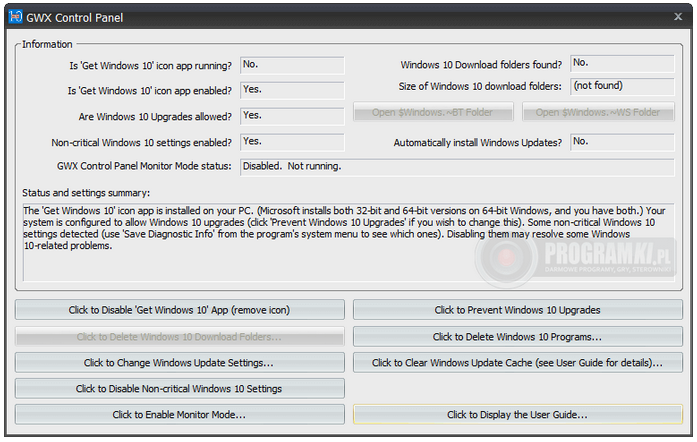
Task: Click to Display the User Guide button
Action: click(518, 414)
